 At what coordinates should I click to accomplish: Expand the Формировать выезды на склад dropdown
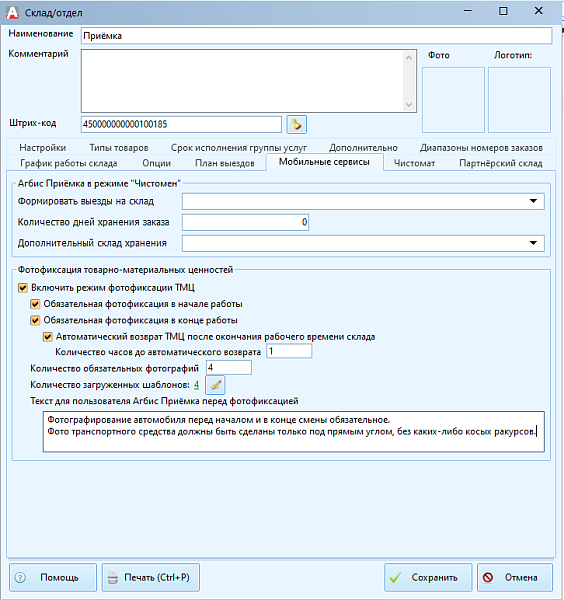(x=533, y=201)
